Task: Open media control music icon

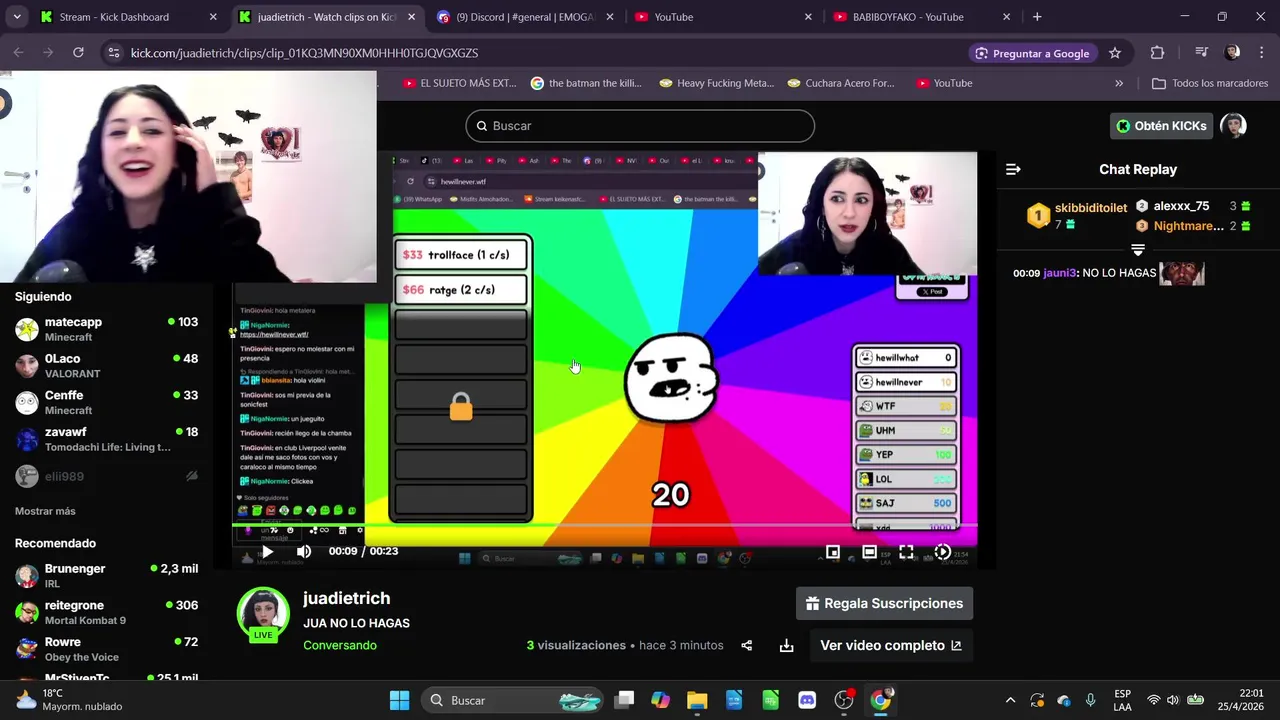Action: (x=1201, y=53)
